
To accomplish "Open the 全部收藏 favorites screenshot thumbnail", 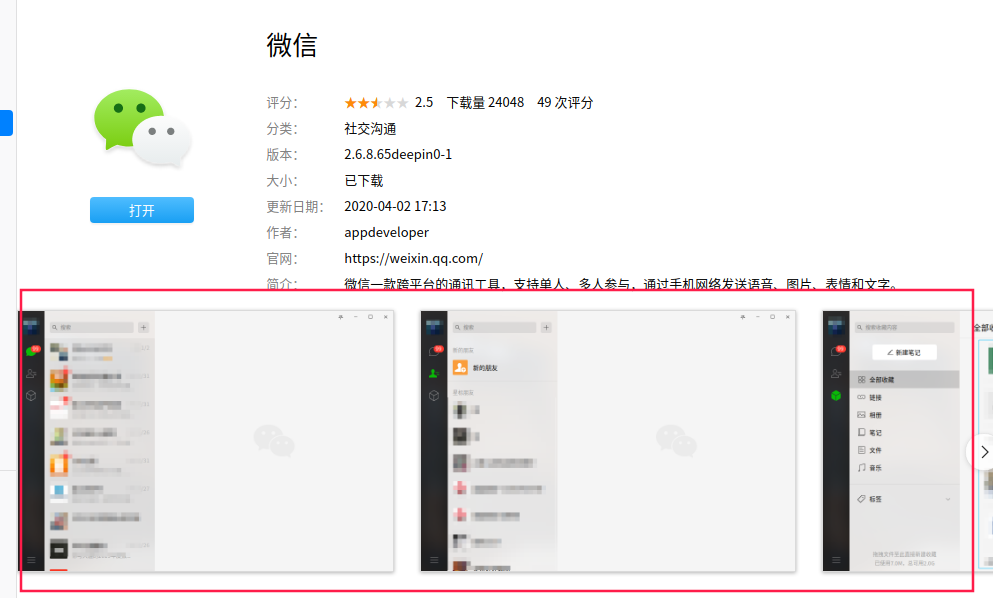I will [908, 441].
